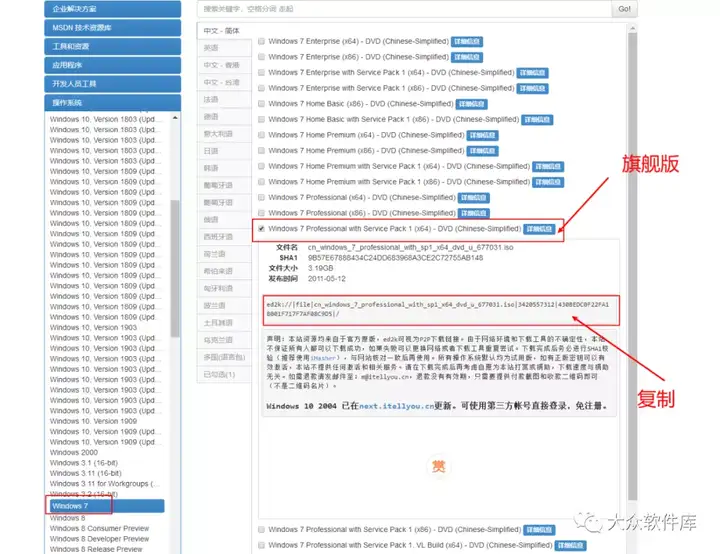Viewport: 720px width, 554px height.
Task: Open 详细信息 for Windows 7 Home Premium (x64)
Action: coord(482,136)
